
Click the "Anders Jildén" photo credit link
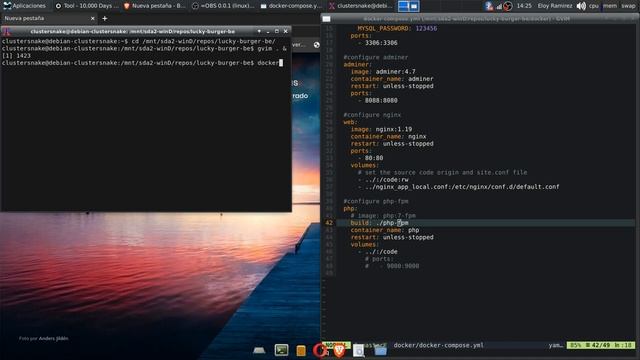(x=53, y=338)
